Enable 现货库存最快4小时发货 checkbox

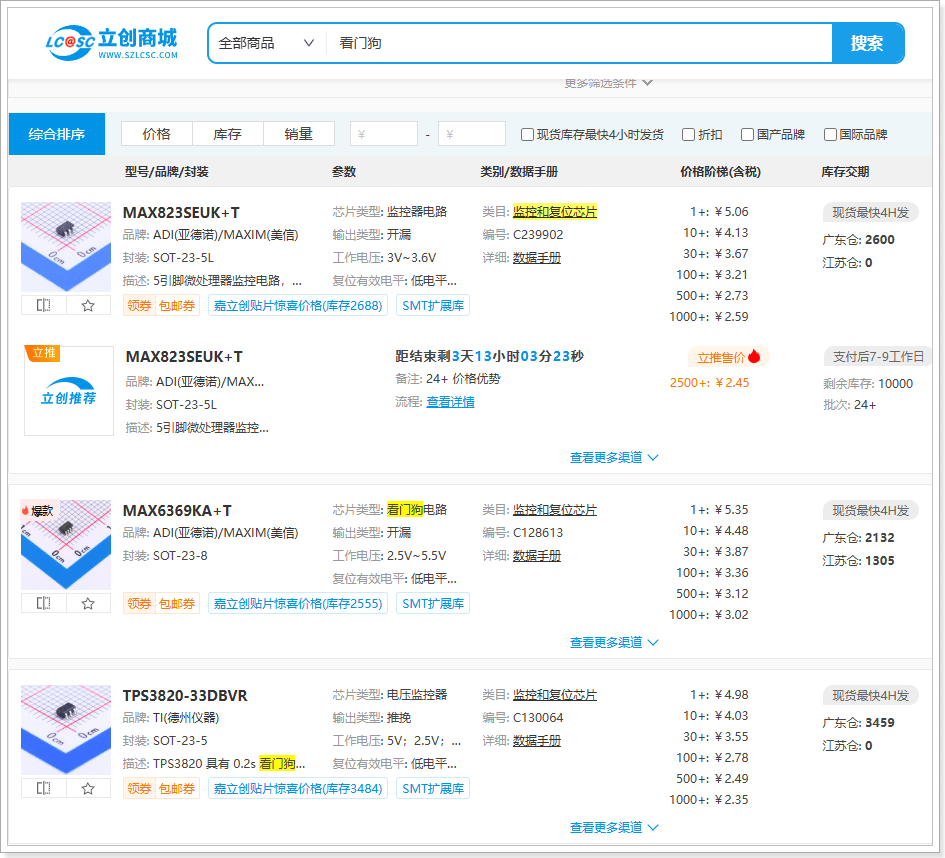pyautogui.click(x=527, y=135)
